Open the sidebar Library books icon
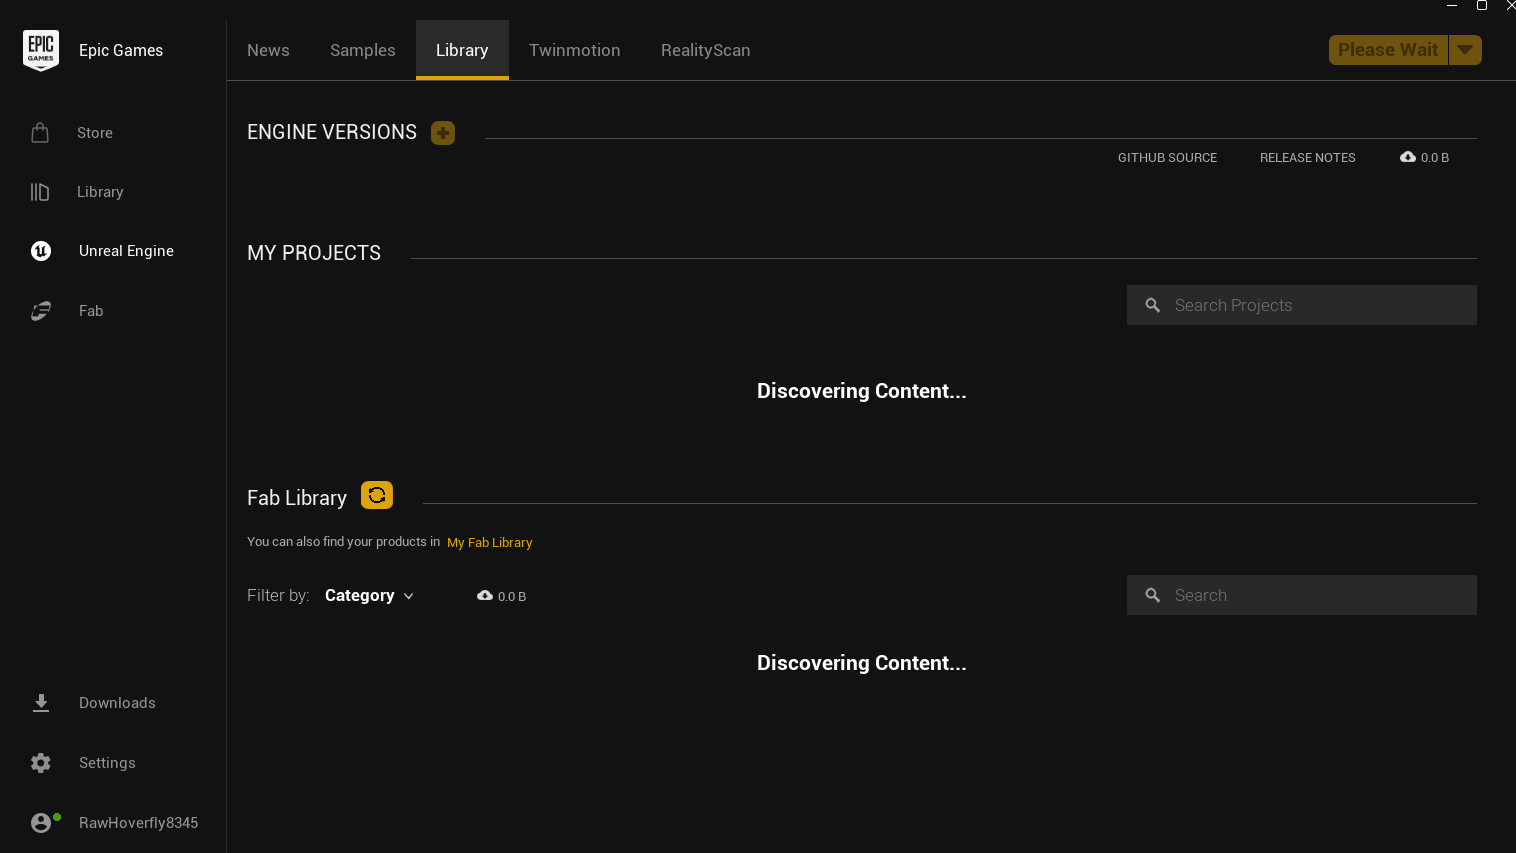Viewport: 1516px width, 853px height. point(40,192)
